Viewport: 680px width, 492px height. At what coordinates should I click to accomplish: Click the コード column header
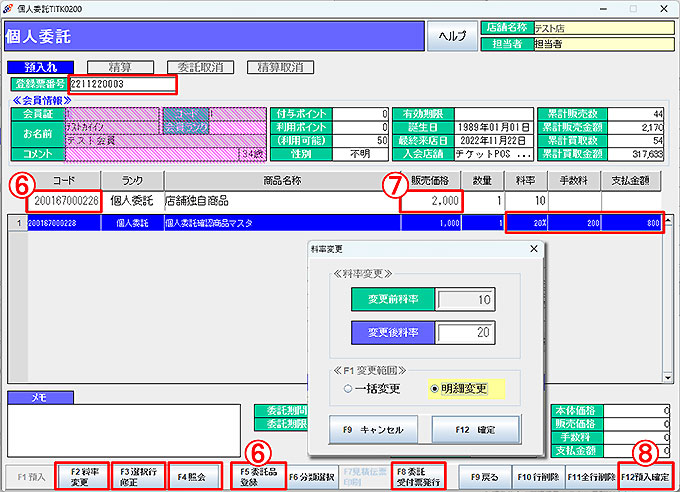pos(64,180)
